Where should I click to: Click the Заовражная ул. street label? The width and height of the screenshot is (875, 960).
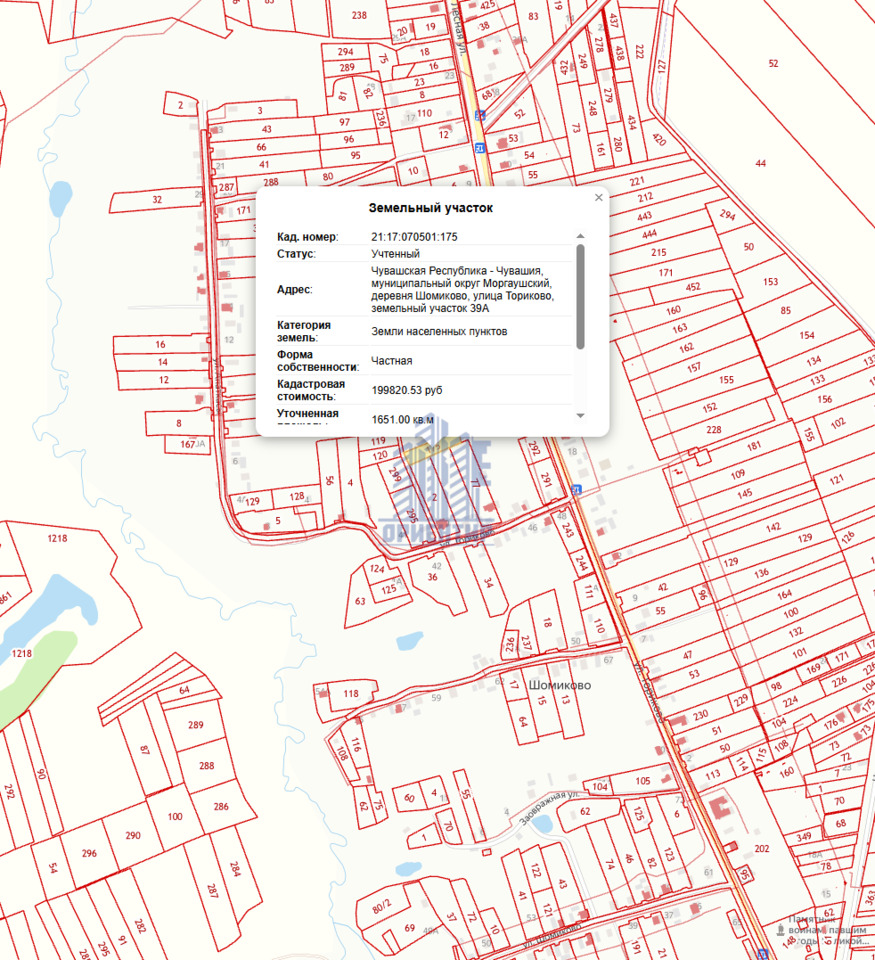pos(549,806)
